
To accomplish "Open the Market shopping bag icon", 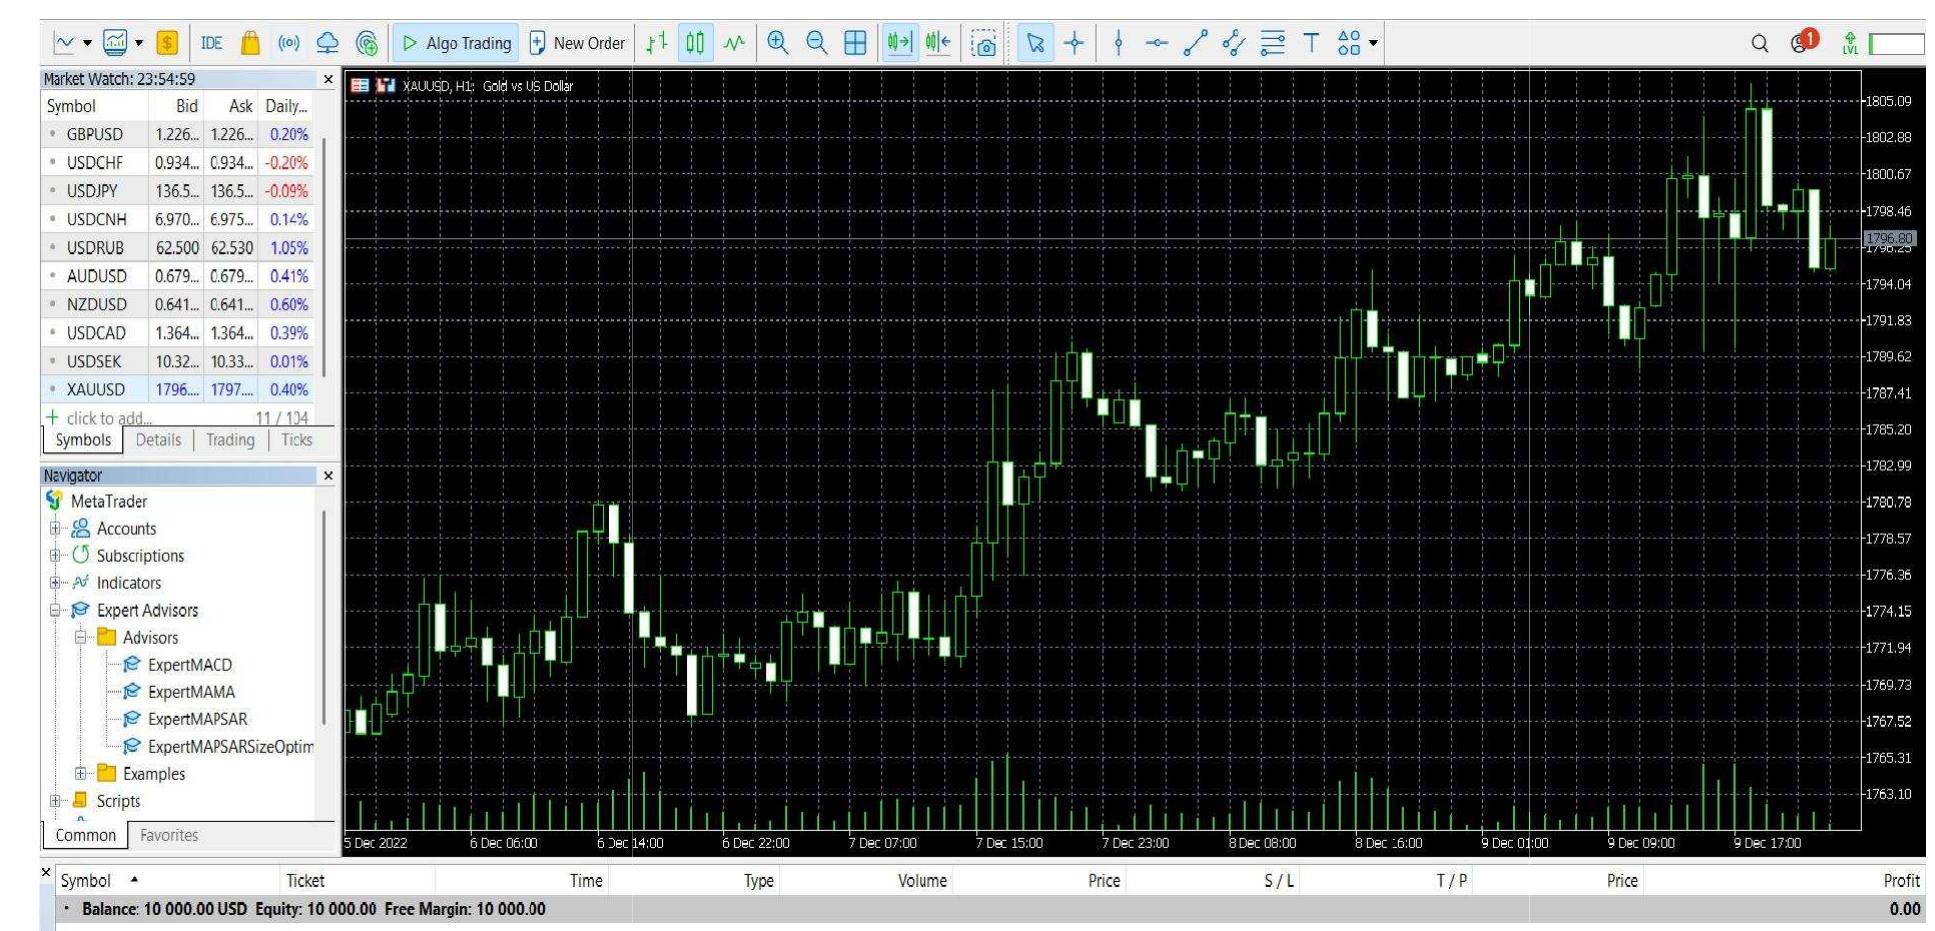I will [251, 43].
